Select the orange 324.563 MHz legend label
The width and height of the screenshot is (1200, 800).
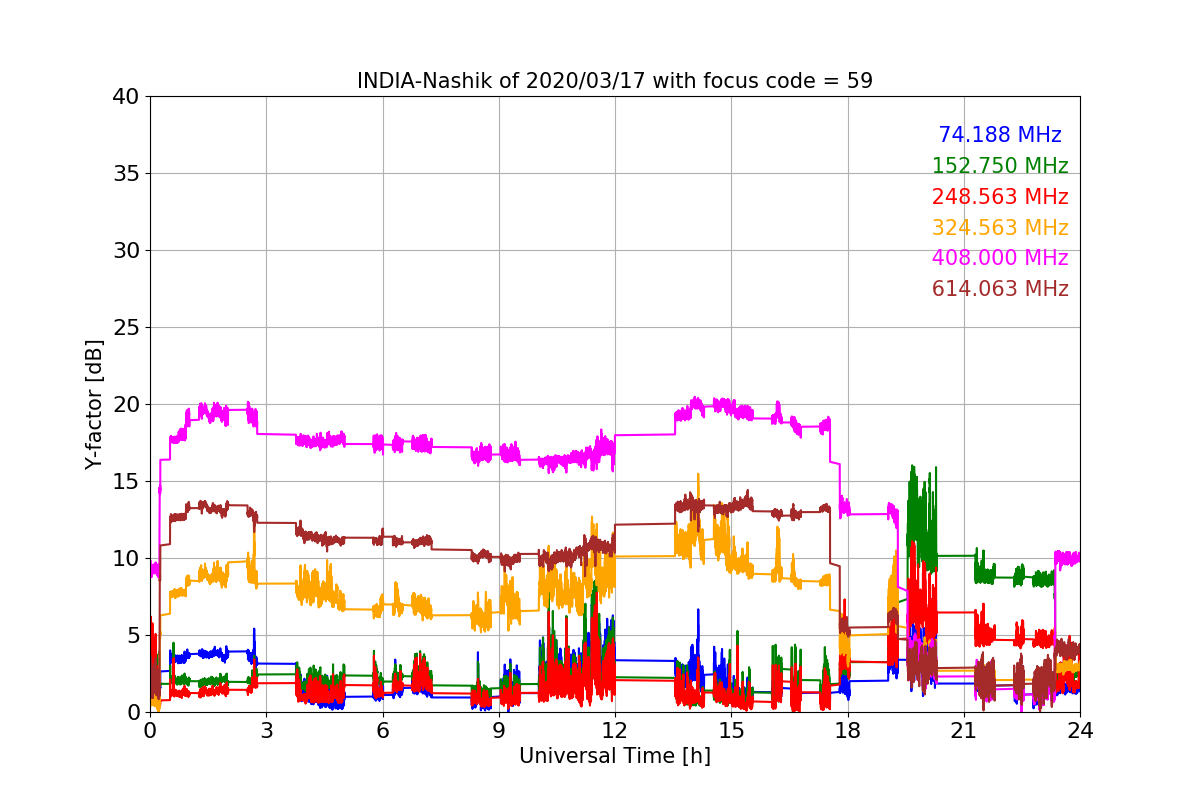1000,228
